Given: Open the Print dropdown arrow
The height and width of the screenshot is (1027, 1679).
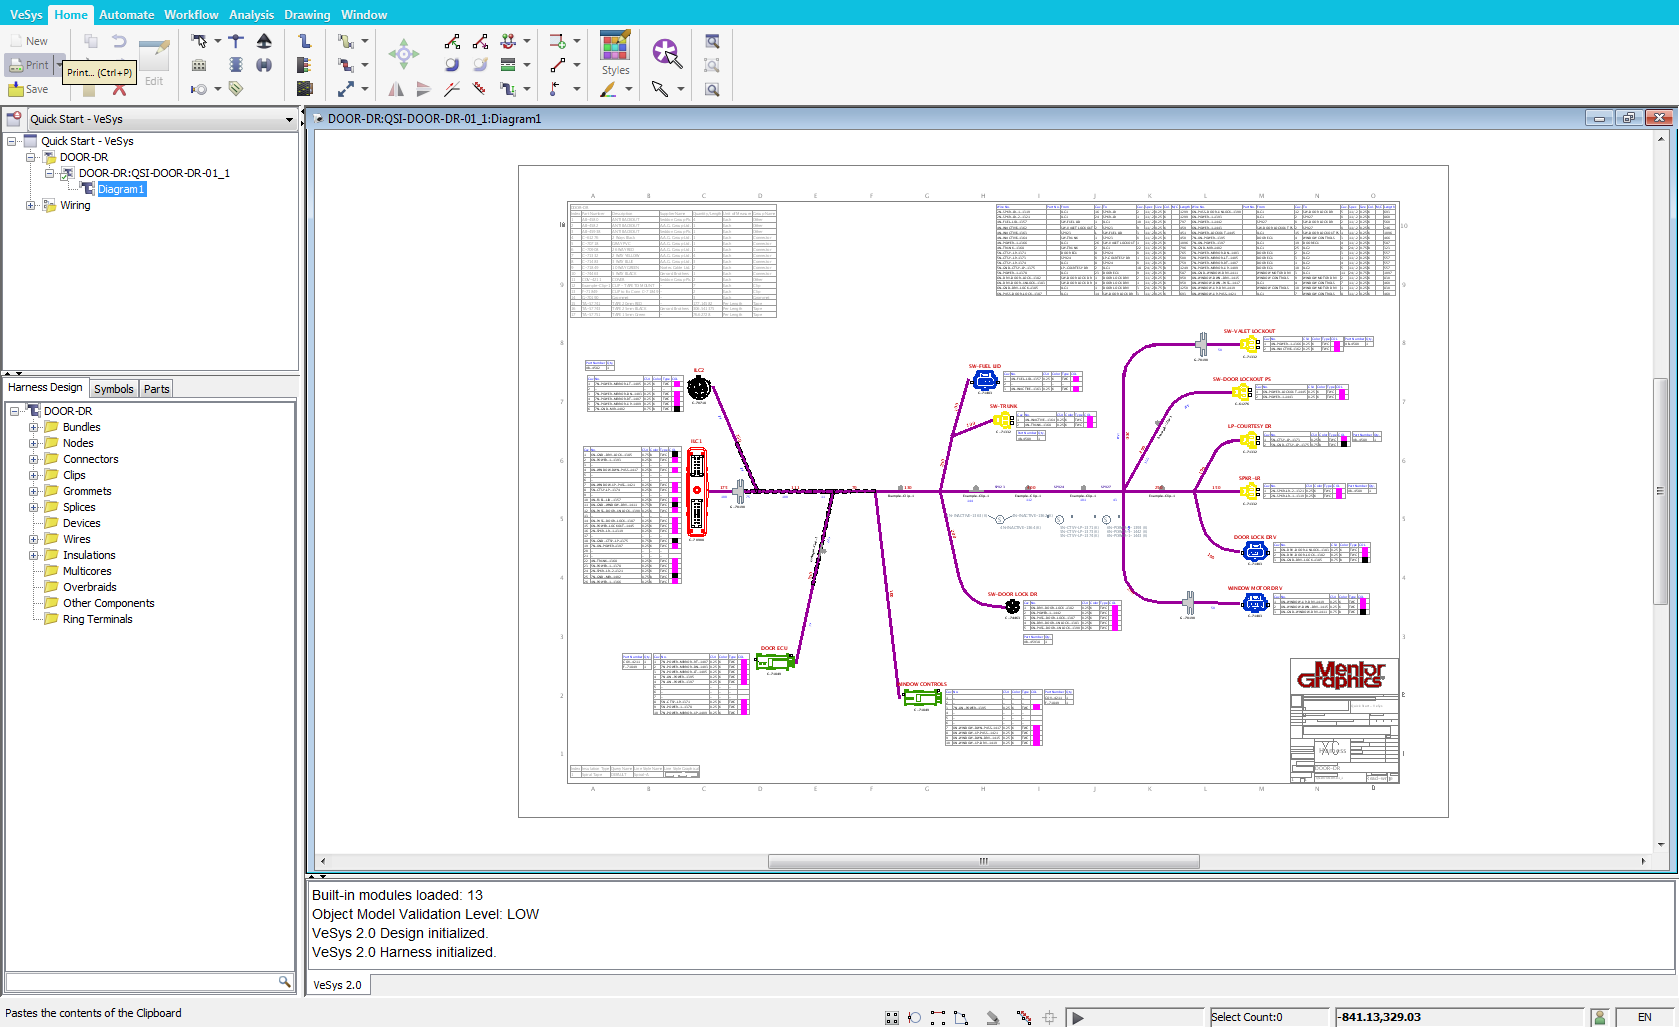Looking at the screenshot, I should [x=58, y=64].
